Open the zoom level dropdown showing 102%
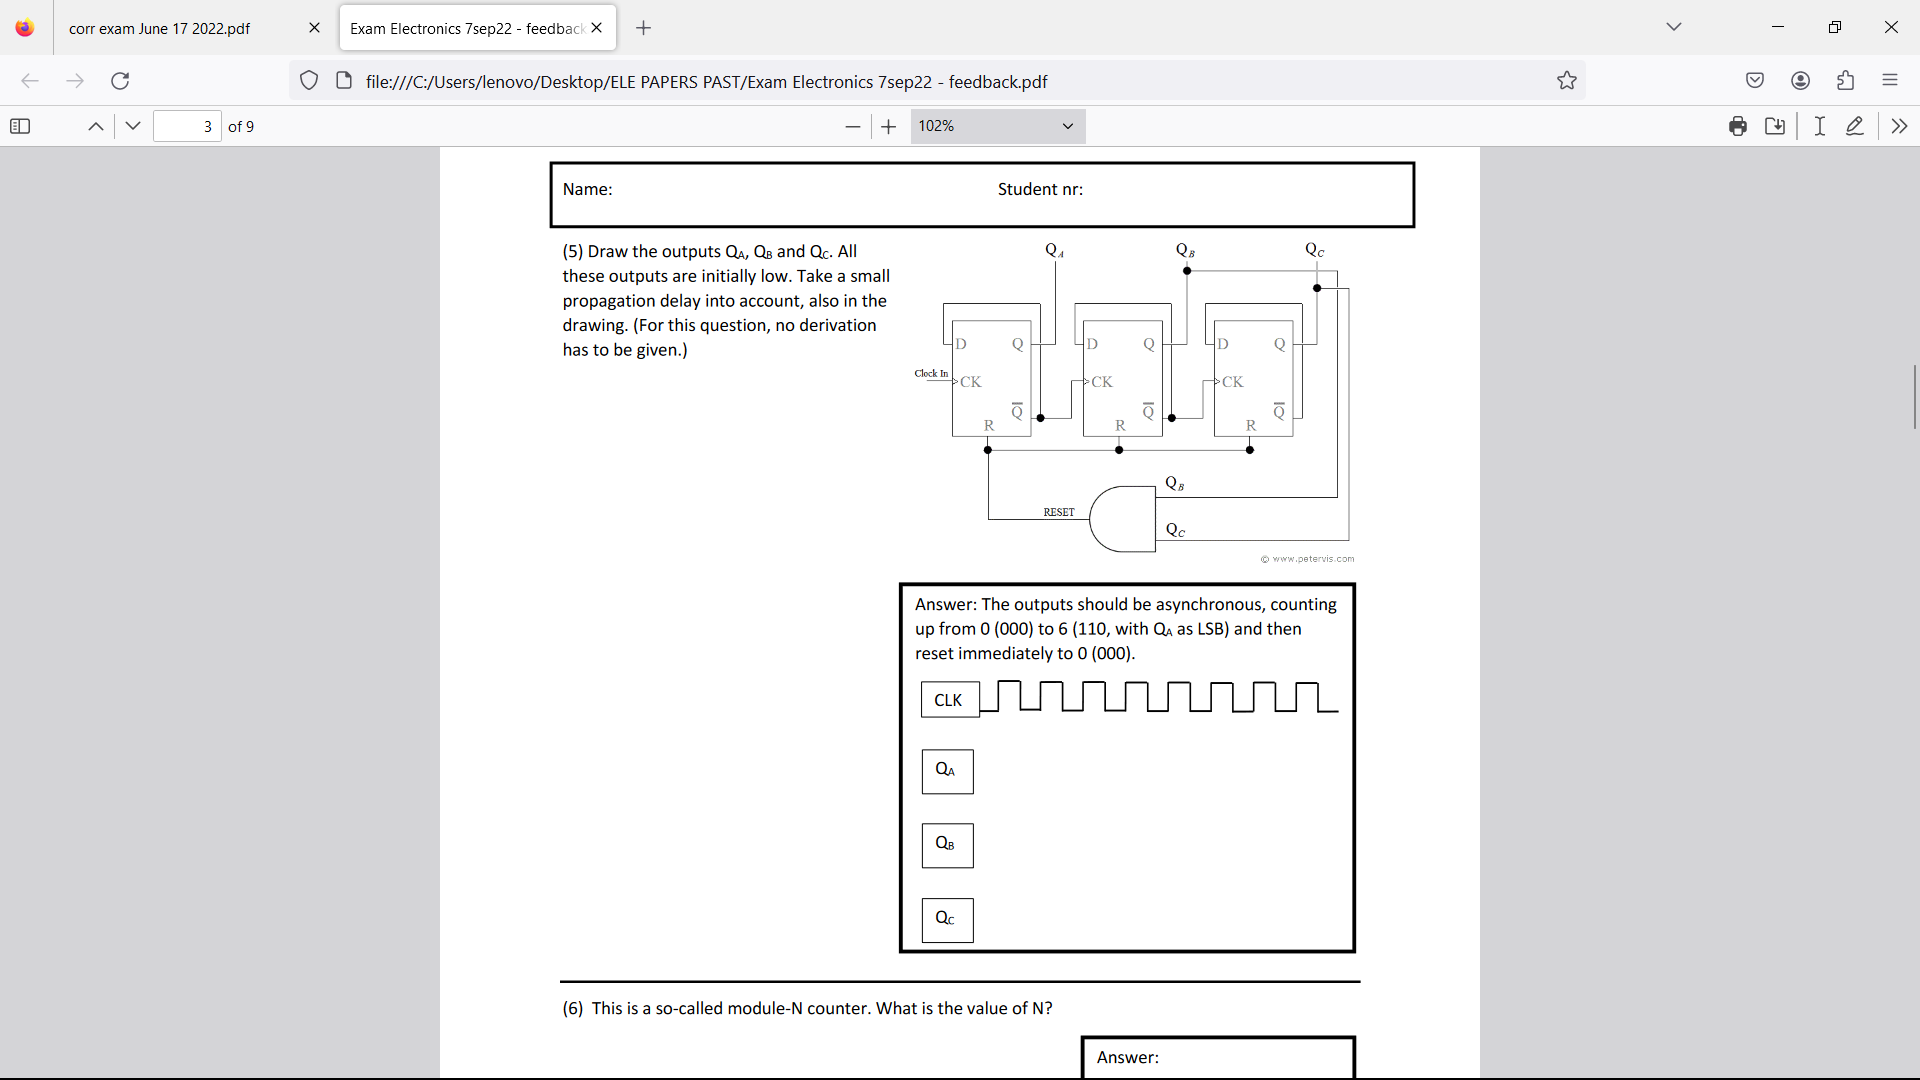The width and height of the screenshot is (1920, 1080). [x=997, y=126]
